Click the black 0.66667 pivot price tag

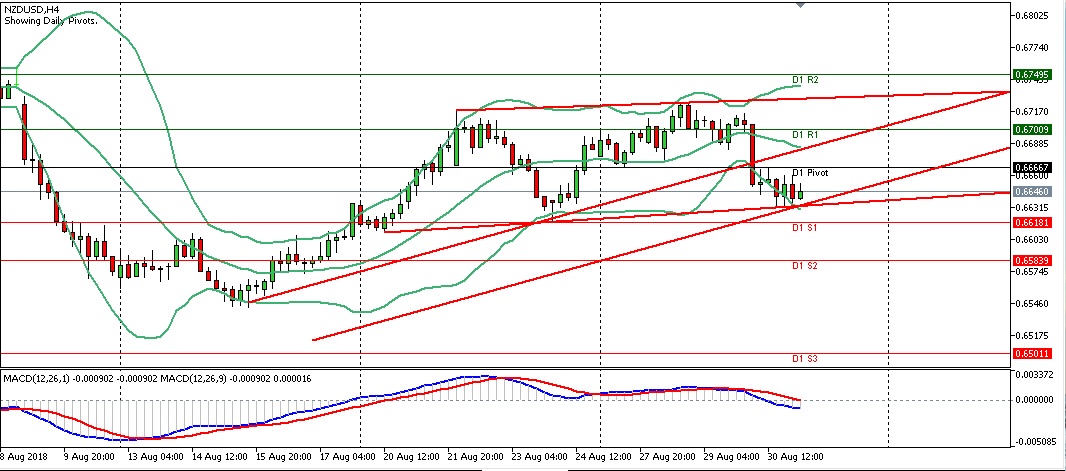(x=1031, y=167)
